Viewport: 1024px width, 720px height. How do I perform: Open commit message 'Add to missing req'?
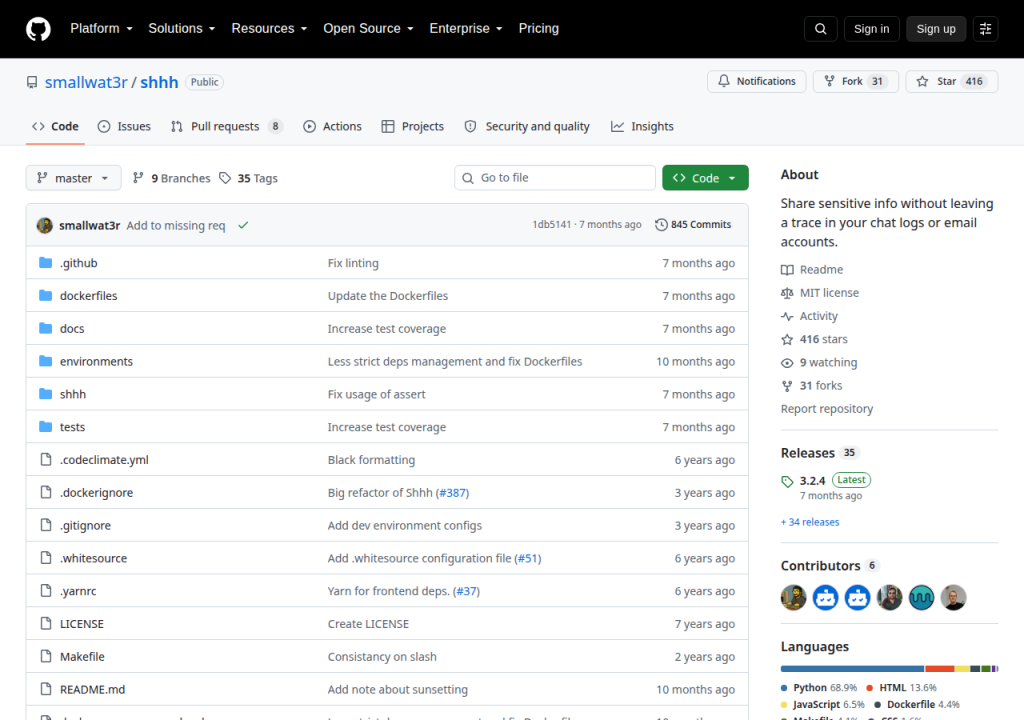[176, 225]
